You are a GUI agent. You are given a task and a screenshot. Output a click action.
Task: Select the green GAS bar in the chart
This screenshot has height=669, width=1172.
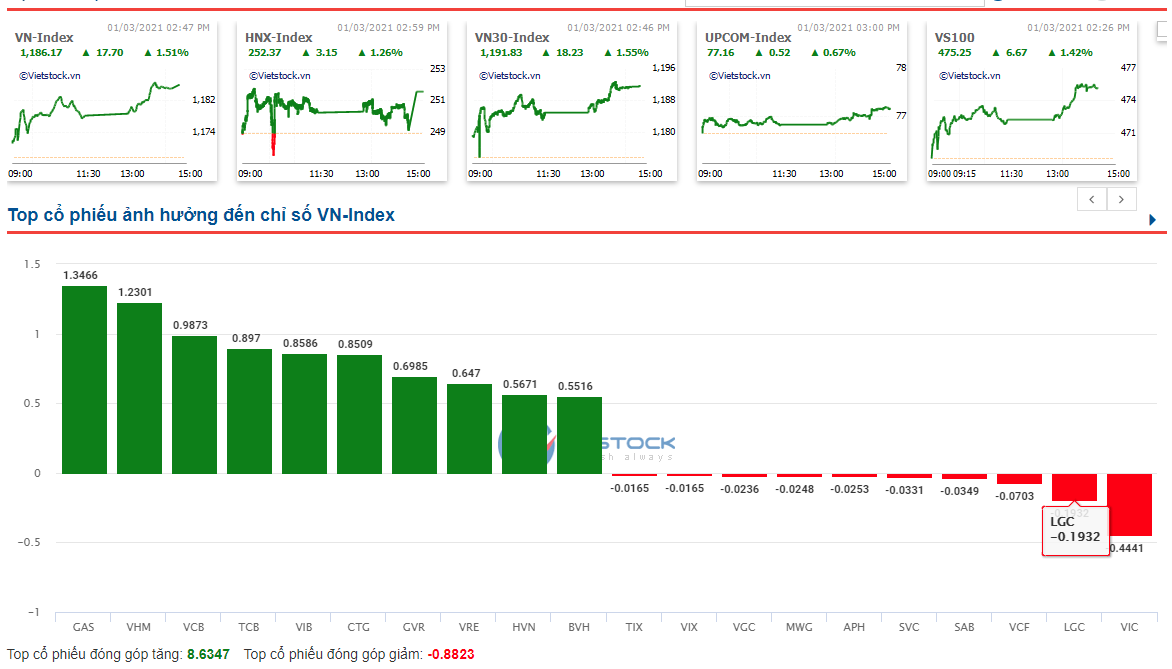tap(84, 380)
